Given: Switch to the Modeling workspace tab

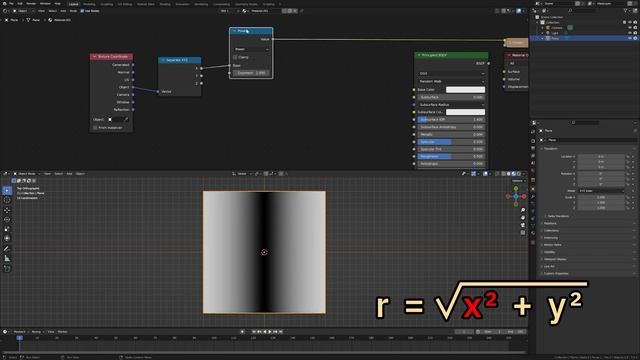Looking at the screenshot, I should (89, 4).
